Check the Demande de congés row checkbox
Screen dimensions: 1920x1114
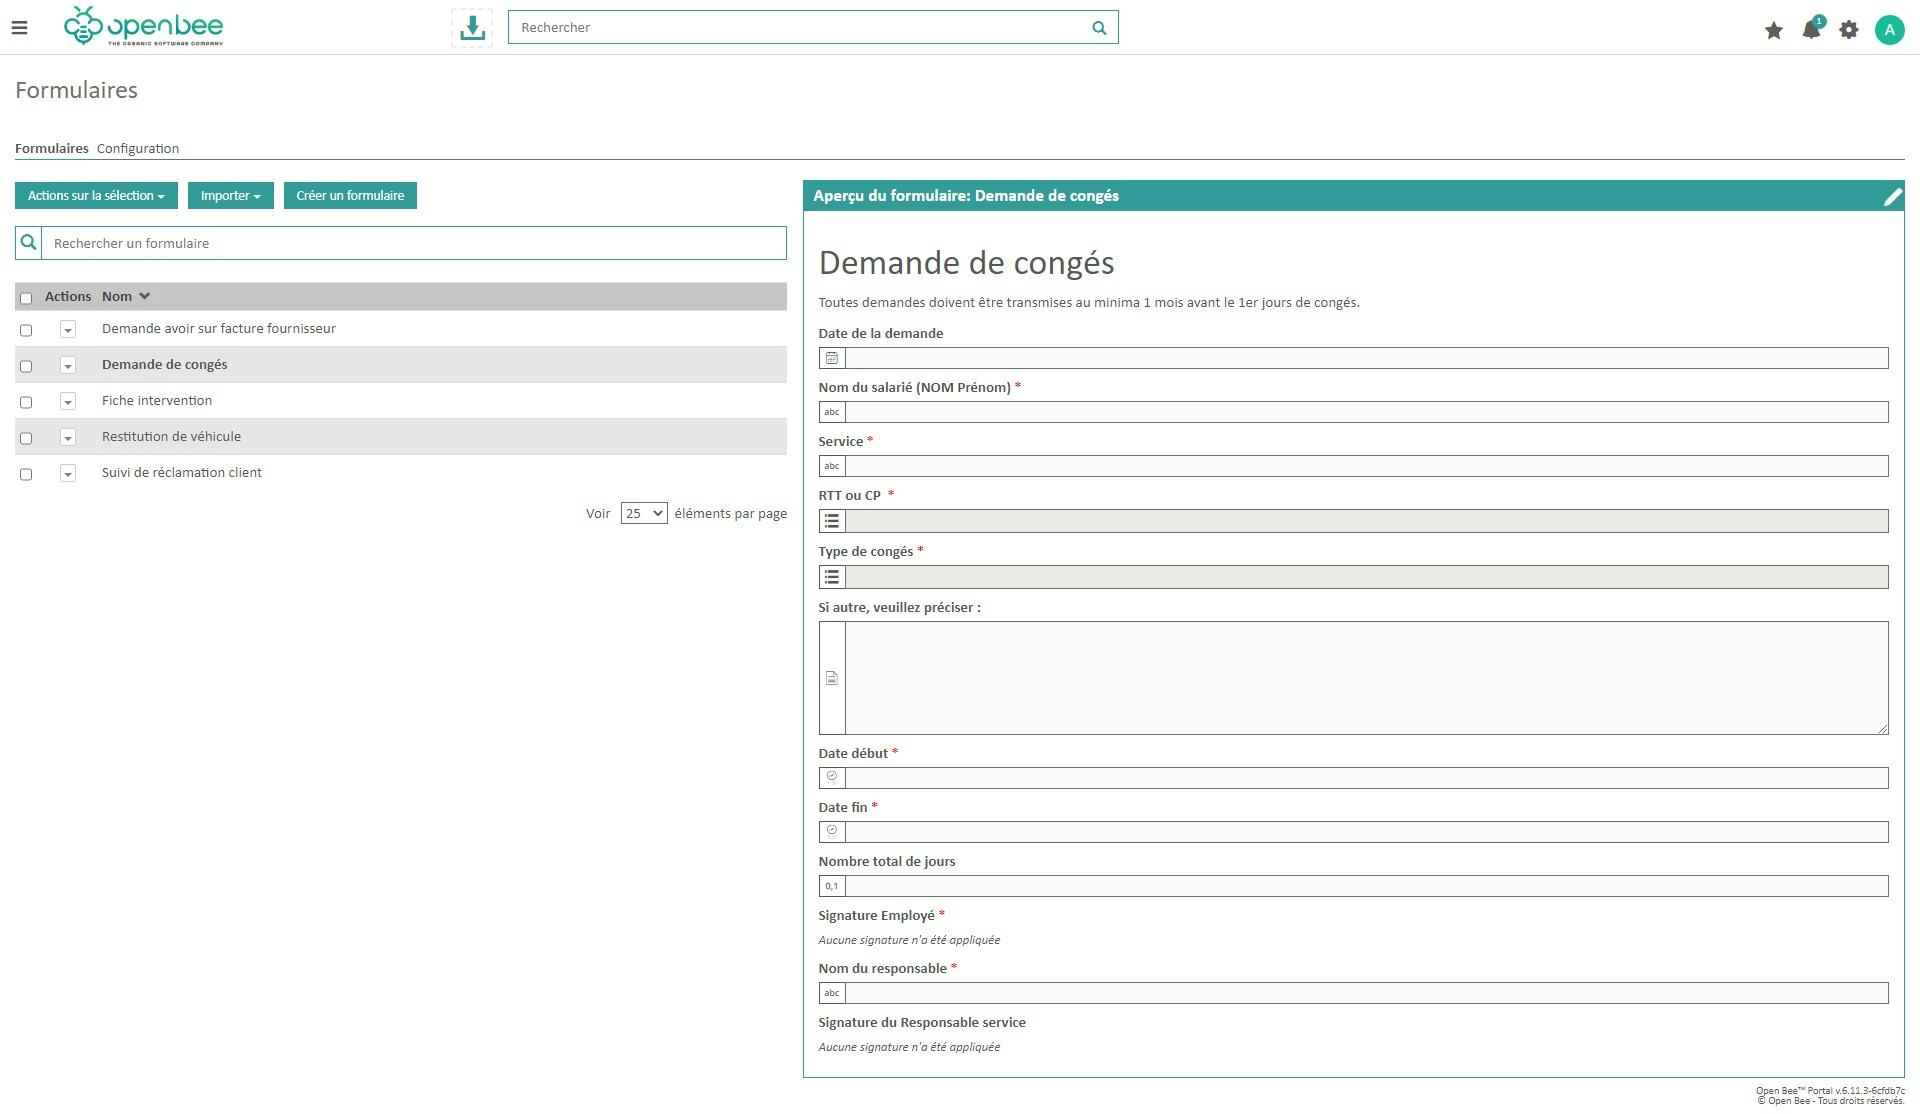click(x=26, y=365)
